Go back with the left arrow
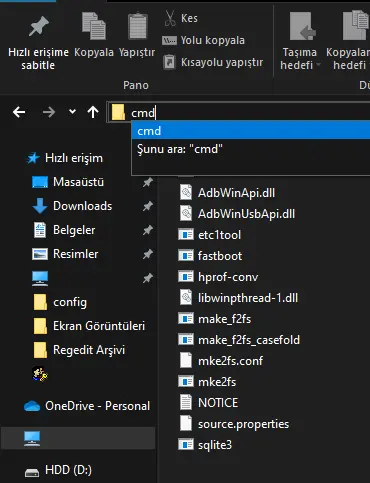Viewport: 370px width, 483px height. tap(19, 112)
